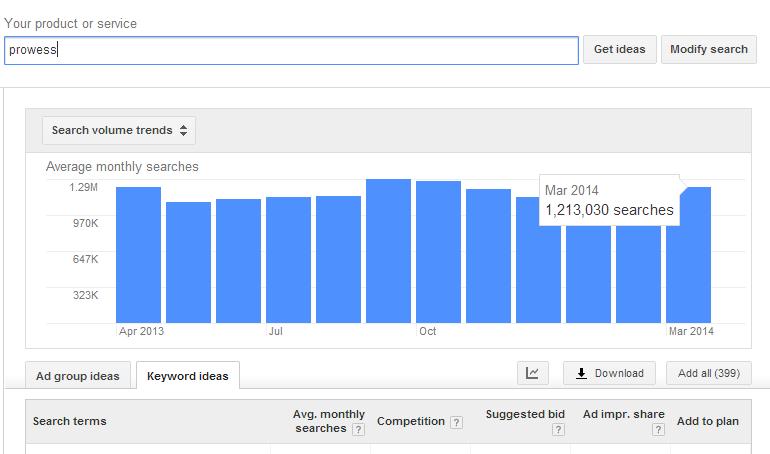Click the Add all (399) button
The height and width of the screenshot is (454, 770).
coord(709,374)
